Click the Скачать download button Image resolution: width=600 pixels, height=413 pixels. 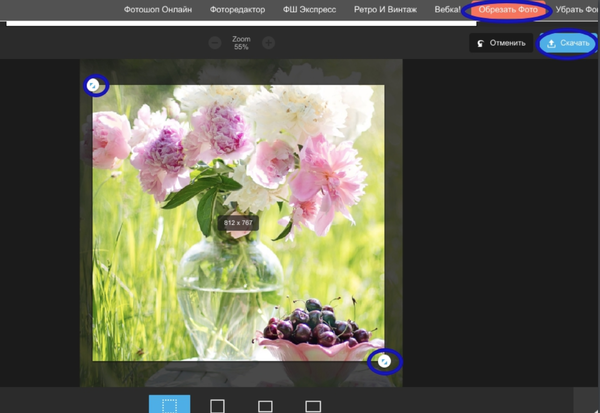coord(568,43)
